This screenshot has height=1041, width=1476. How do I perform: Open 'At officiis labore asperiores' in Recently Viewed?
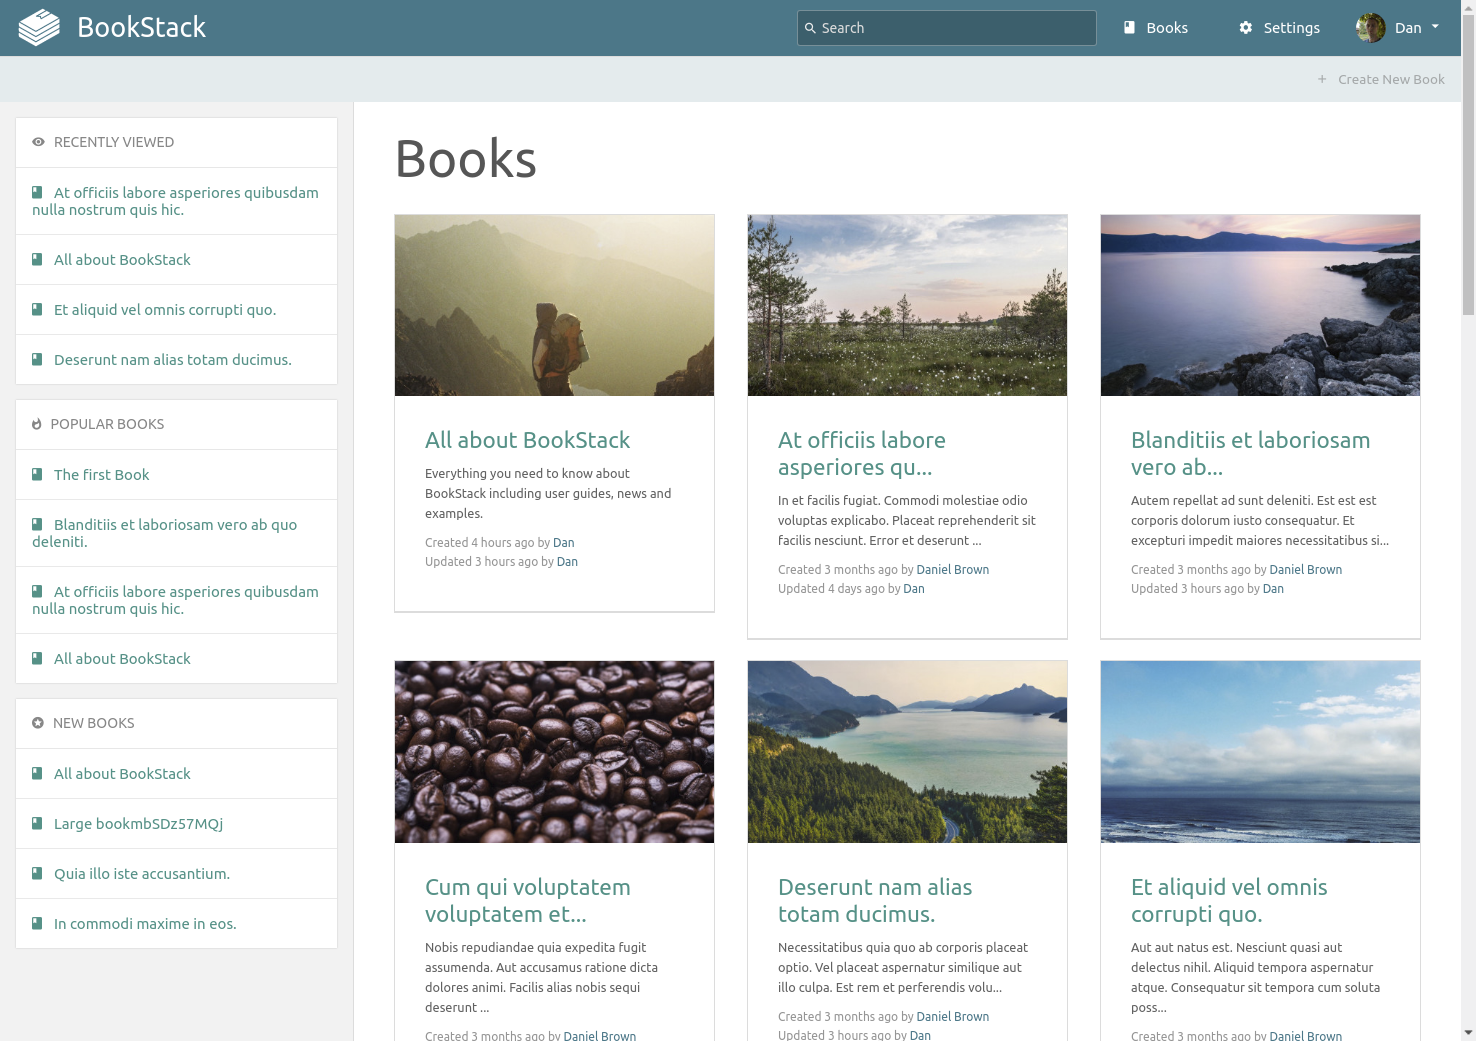(x=176, y=201)
